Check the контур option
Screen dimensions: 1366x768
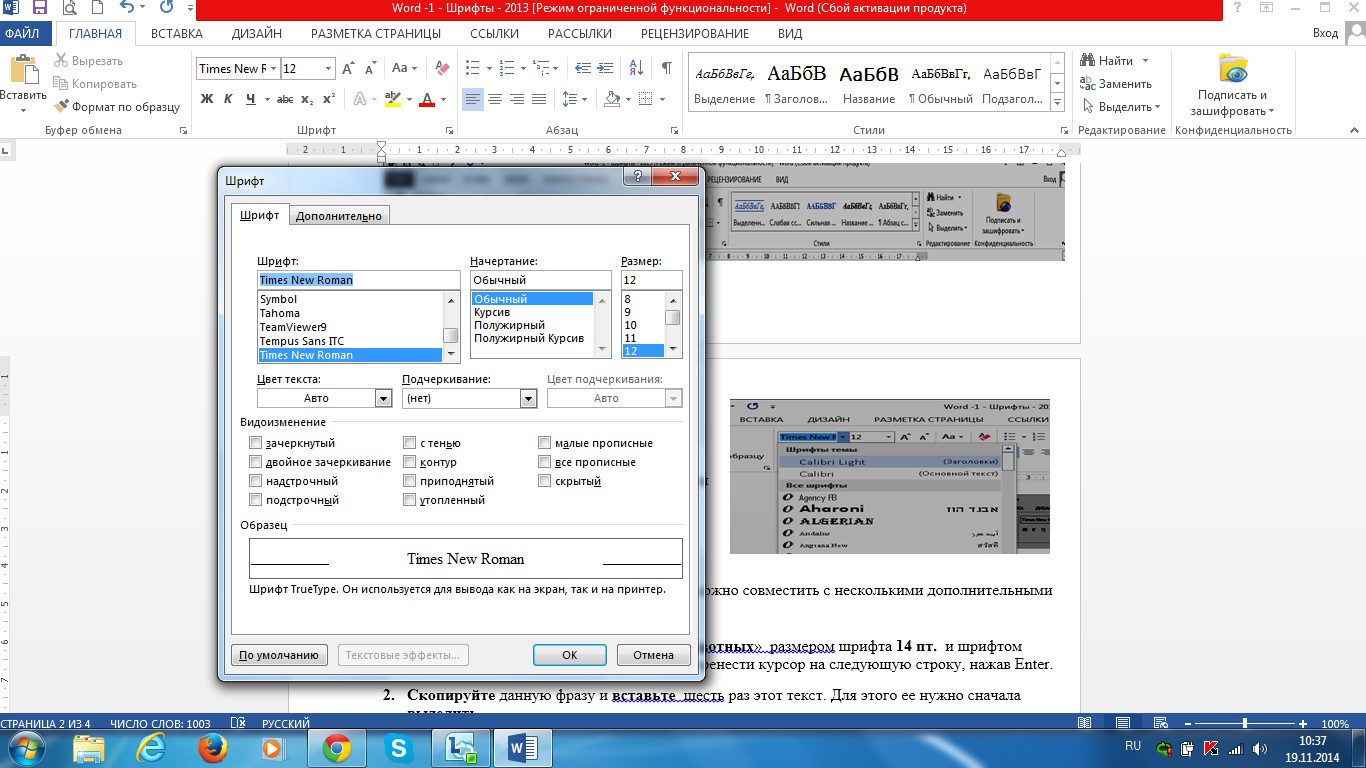410,462
